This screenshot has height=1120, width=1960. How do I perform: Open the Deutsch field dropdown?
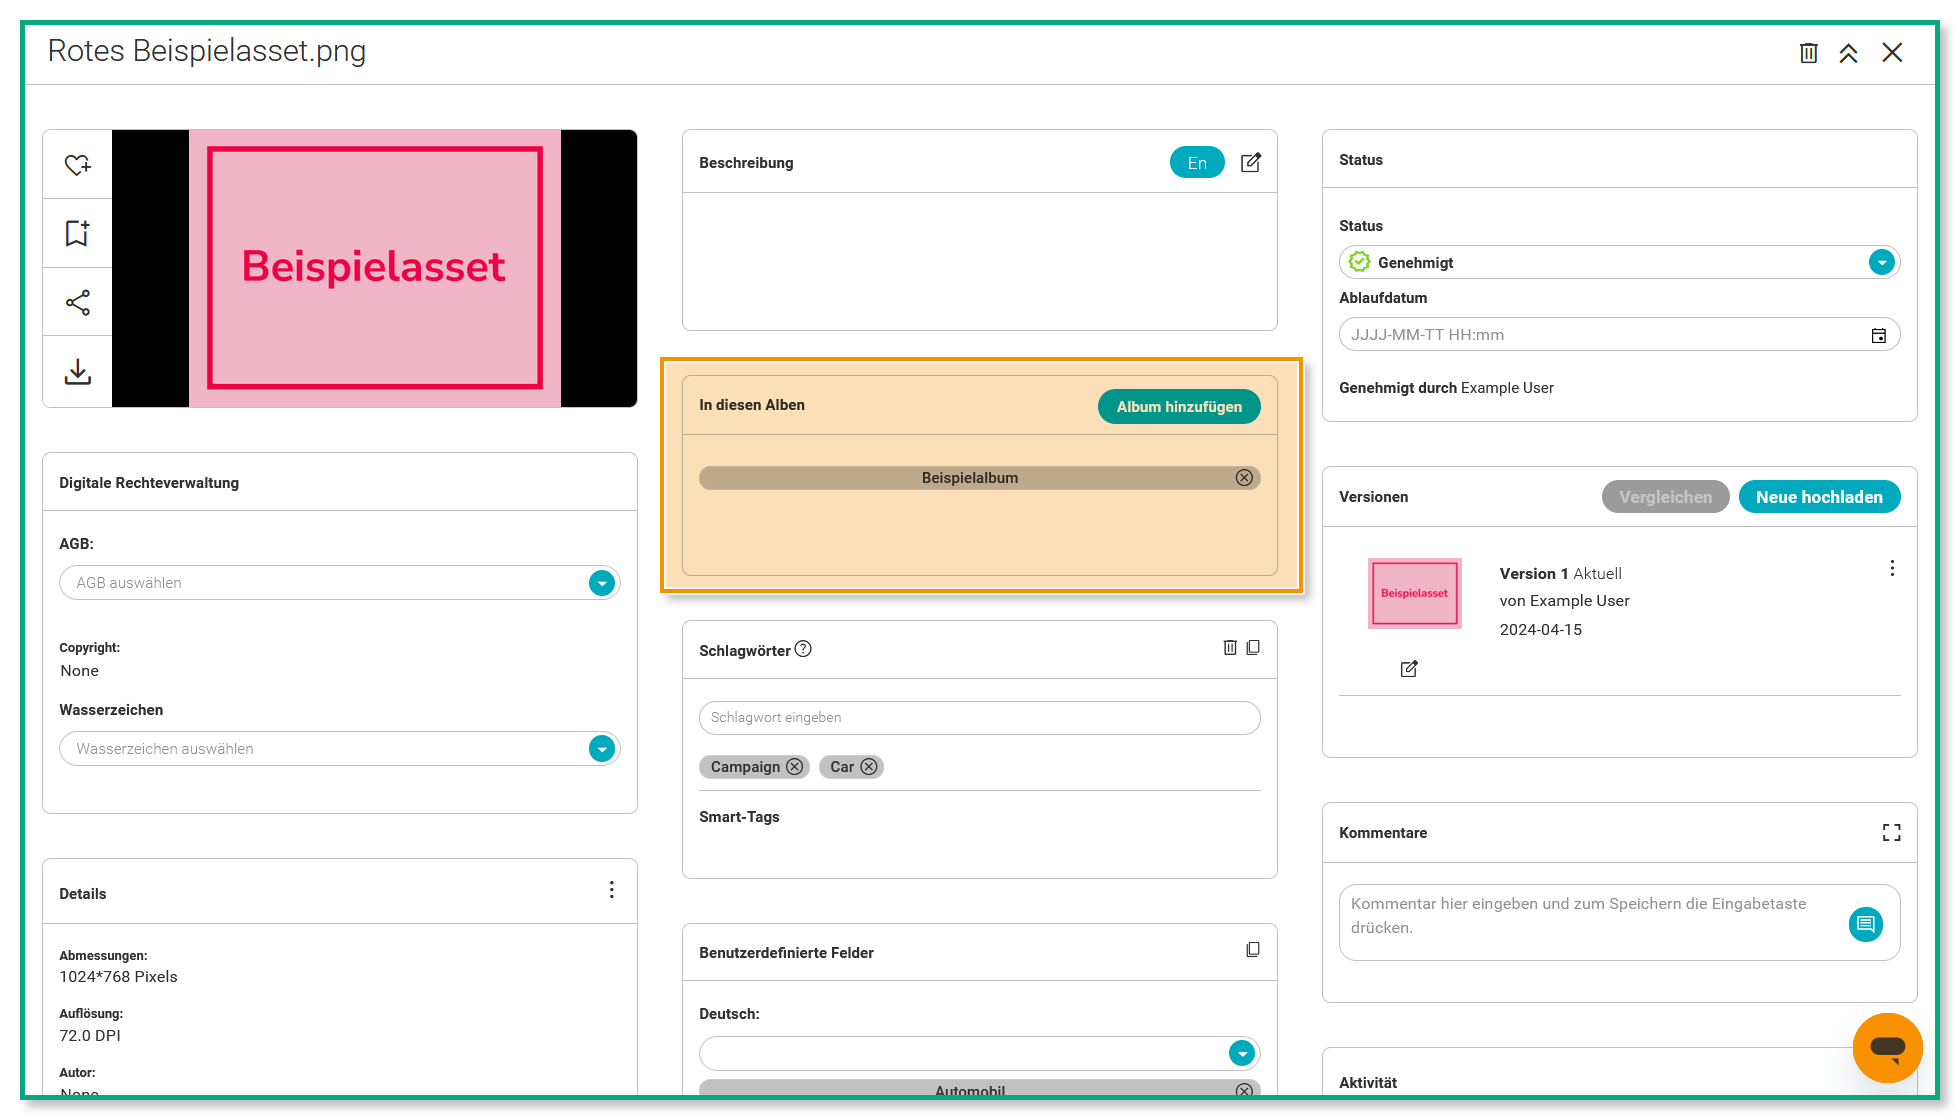click(x=1241, y=1053)
